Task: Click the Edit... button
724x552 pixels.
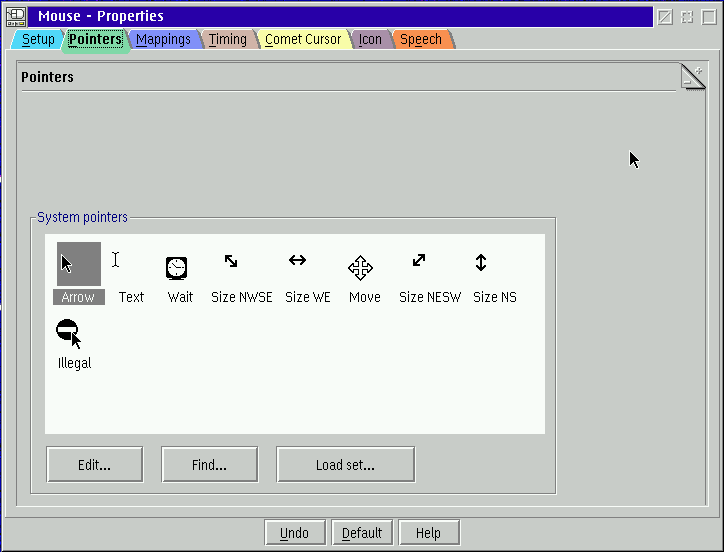Action: click(x=95, y=464)
